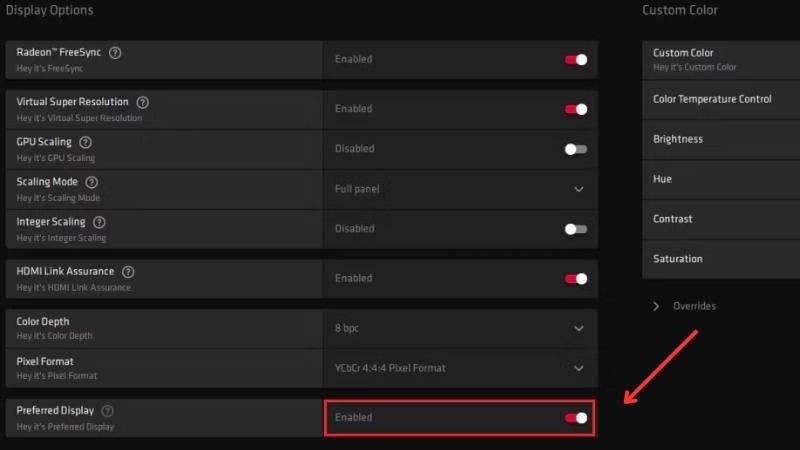Select the Color Temperature Control row
The image size is (800, 450).
pyautogui.click(x=721, y=99)
